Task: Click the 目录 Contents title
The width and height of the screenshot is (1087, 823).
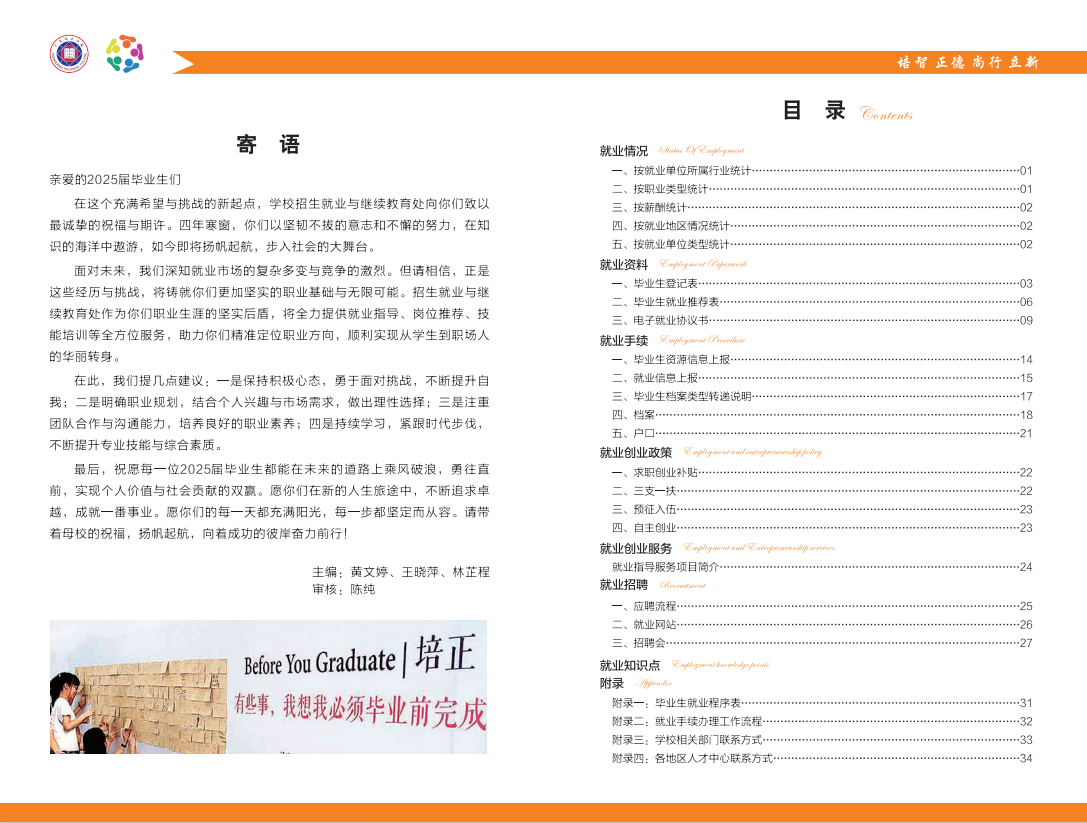Action: coord(846,112)
